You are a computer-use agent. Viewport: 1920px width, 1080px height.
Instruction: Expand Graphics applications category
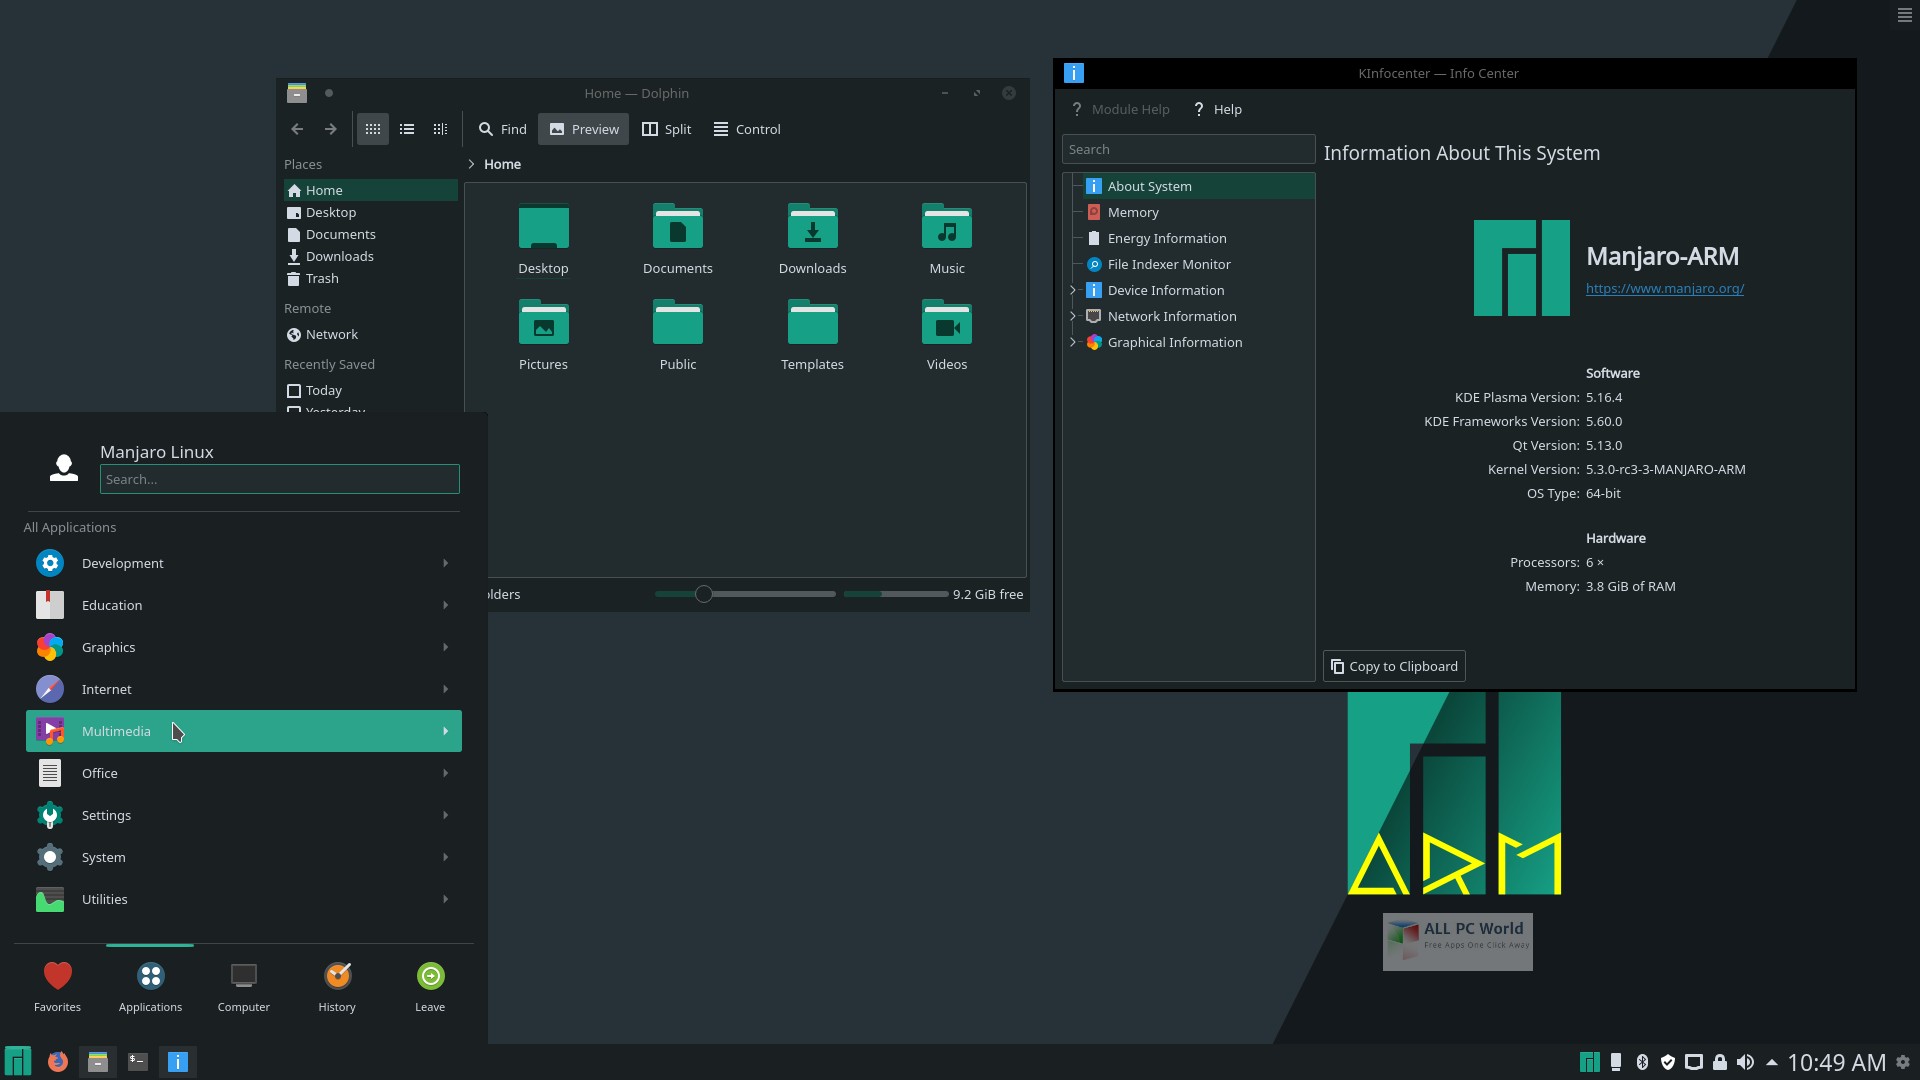coord(243,647)
